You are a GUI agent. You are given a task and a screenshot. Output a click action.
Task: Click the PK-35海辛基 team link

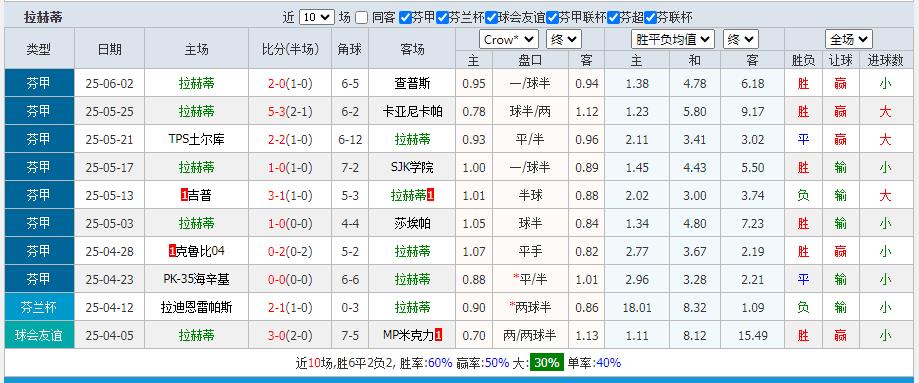coord(196,280)
